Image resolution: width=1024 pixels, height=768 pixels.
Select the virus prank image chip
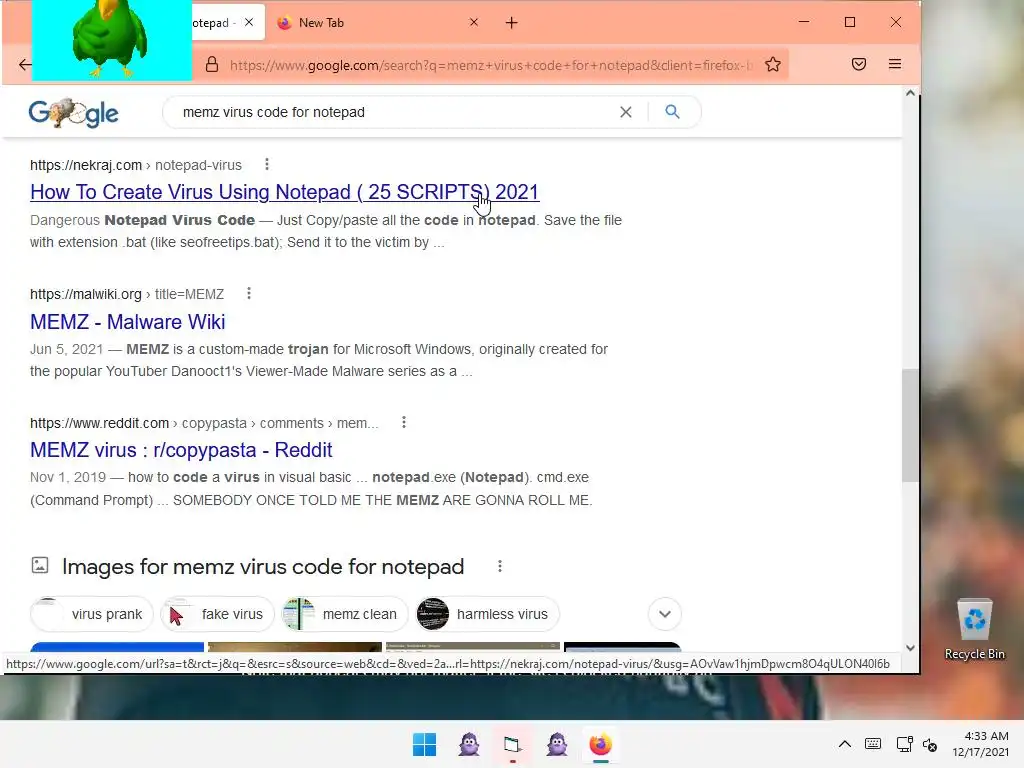91,614
